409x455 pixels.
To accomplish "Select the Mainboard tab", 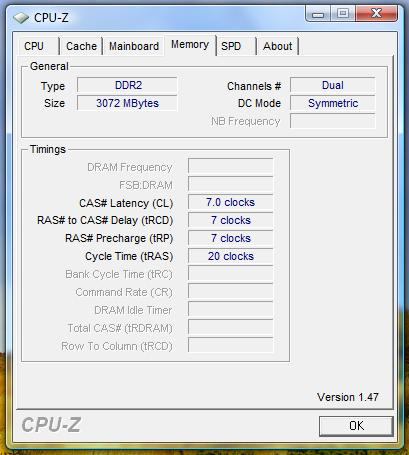I will pos(134,46).
